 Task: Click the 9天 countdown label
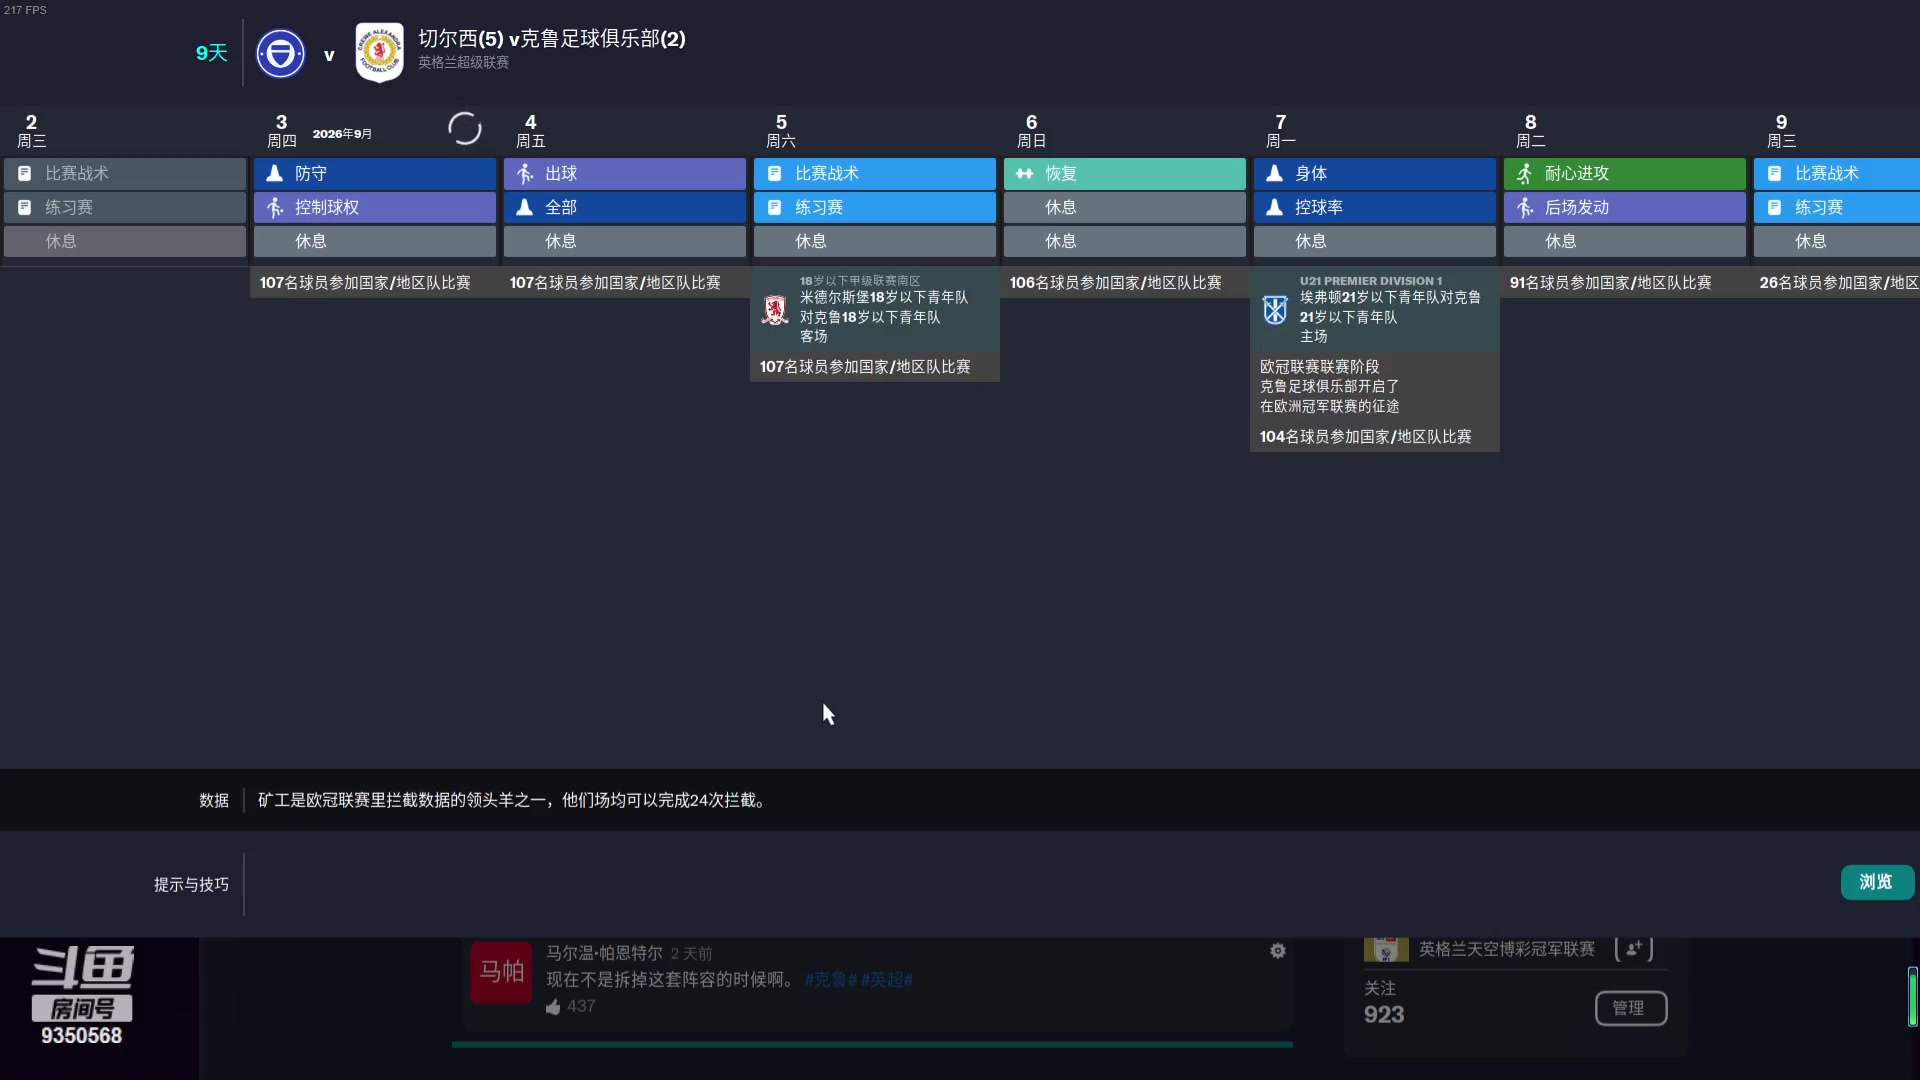coord(211,53)
